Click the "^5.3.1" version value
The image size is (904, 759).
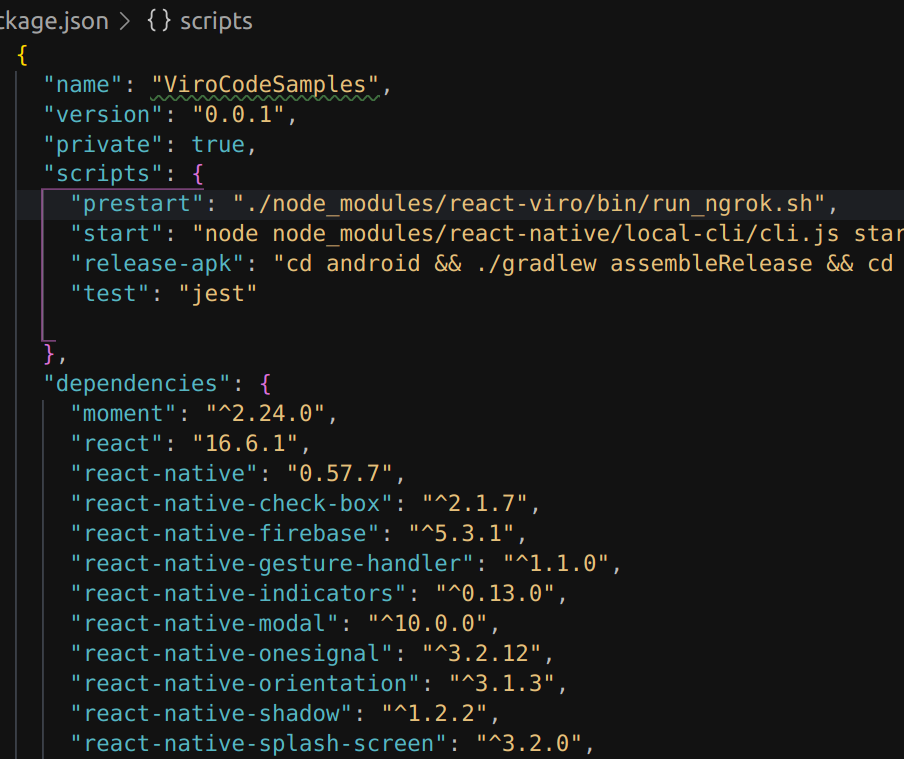pyautogui.click(x=461, y=533)
